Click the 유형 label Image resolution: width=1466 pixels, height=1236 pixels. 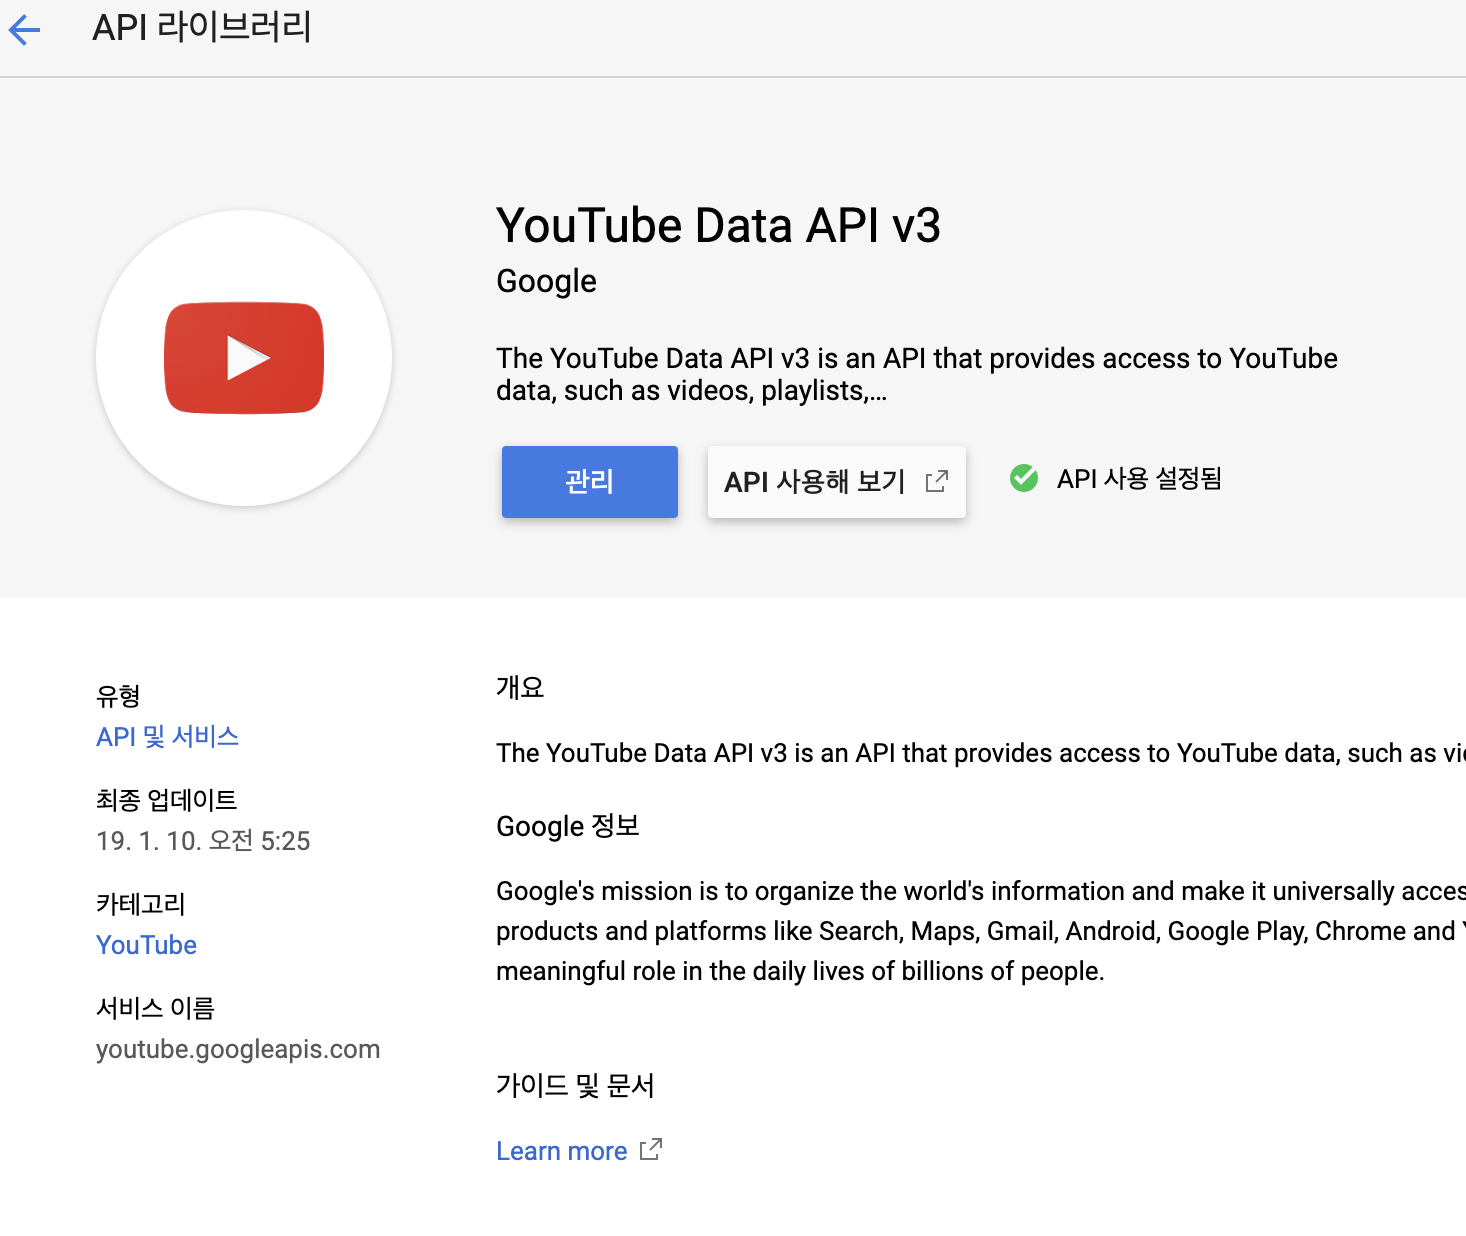[118, 696]
